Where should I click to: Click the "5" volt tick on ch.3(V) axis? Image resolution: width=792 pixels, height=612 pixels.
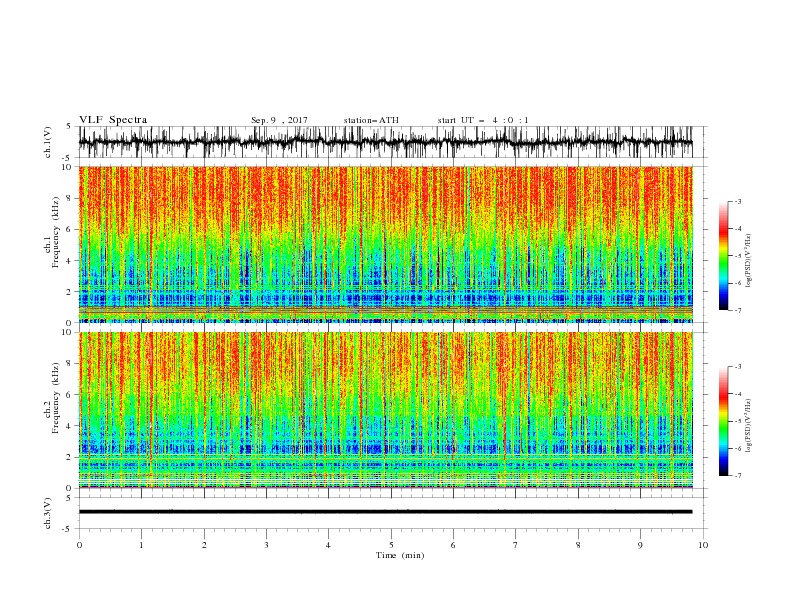(69, 497)
